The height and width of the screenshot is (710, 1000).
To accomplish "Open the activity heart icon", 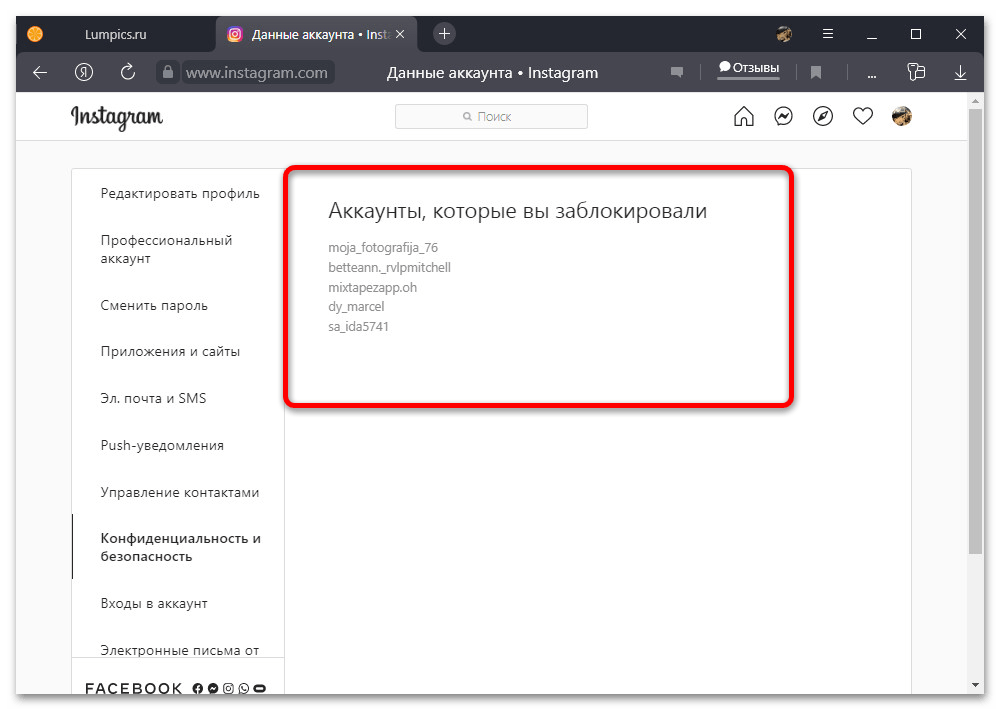I will coord(863,116).
